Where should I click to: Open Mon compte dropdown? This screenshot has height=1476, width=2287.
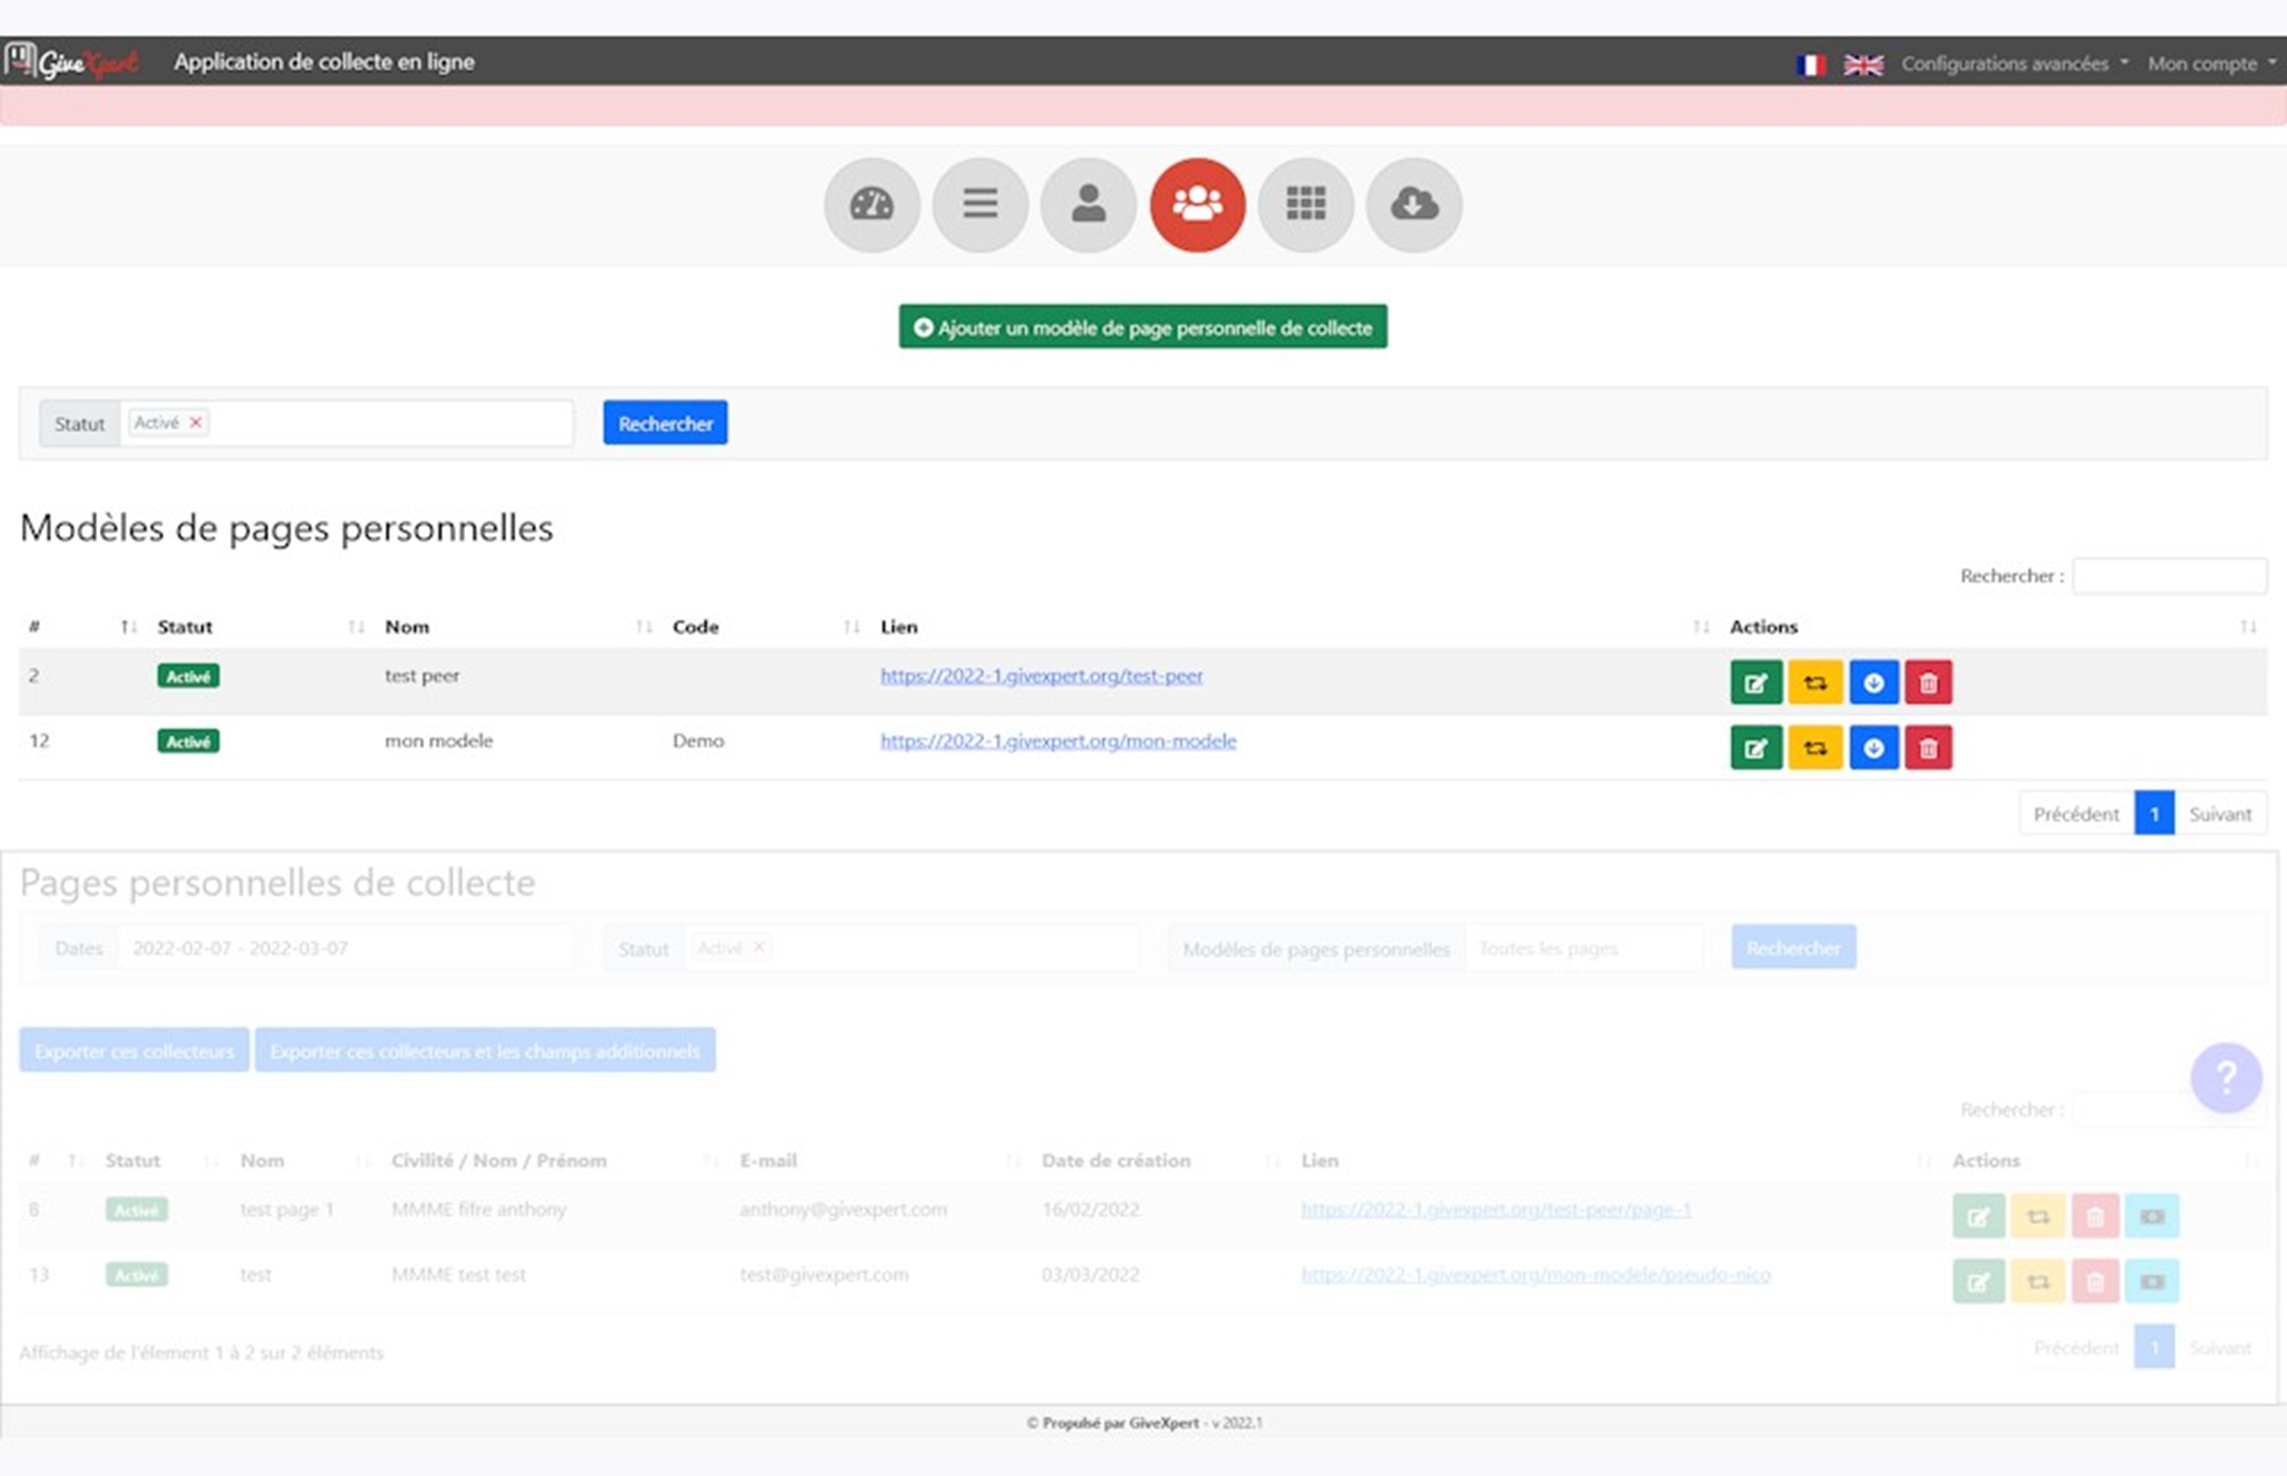click(2212, 64)
